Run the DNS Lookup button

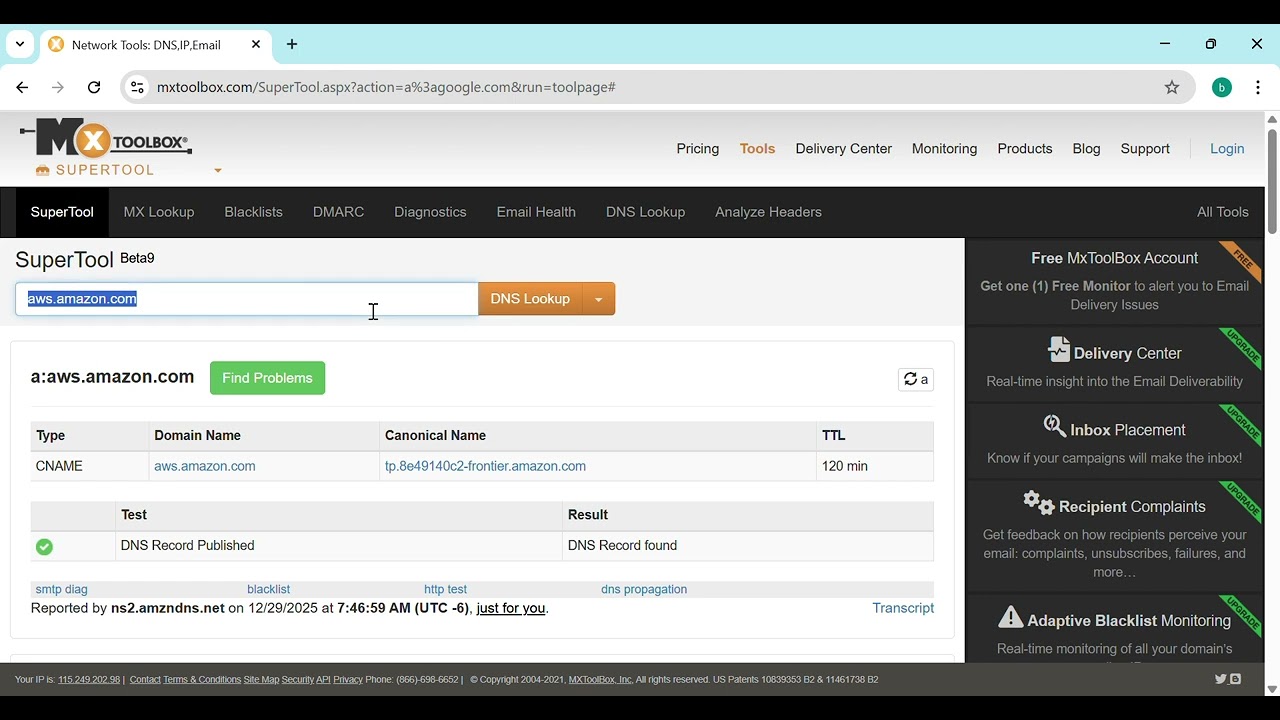tap(530, 299)
